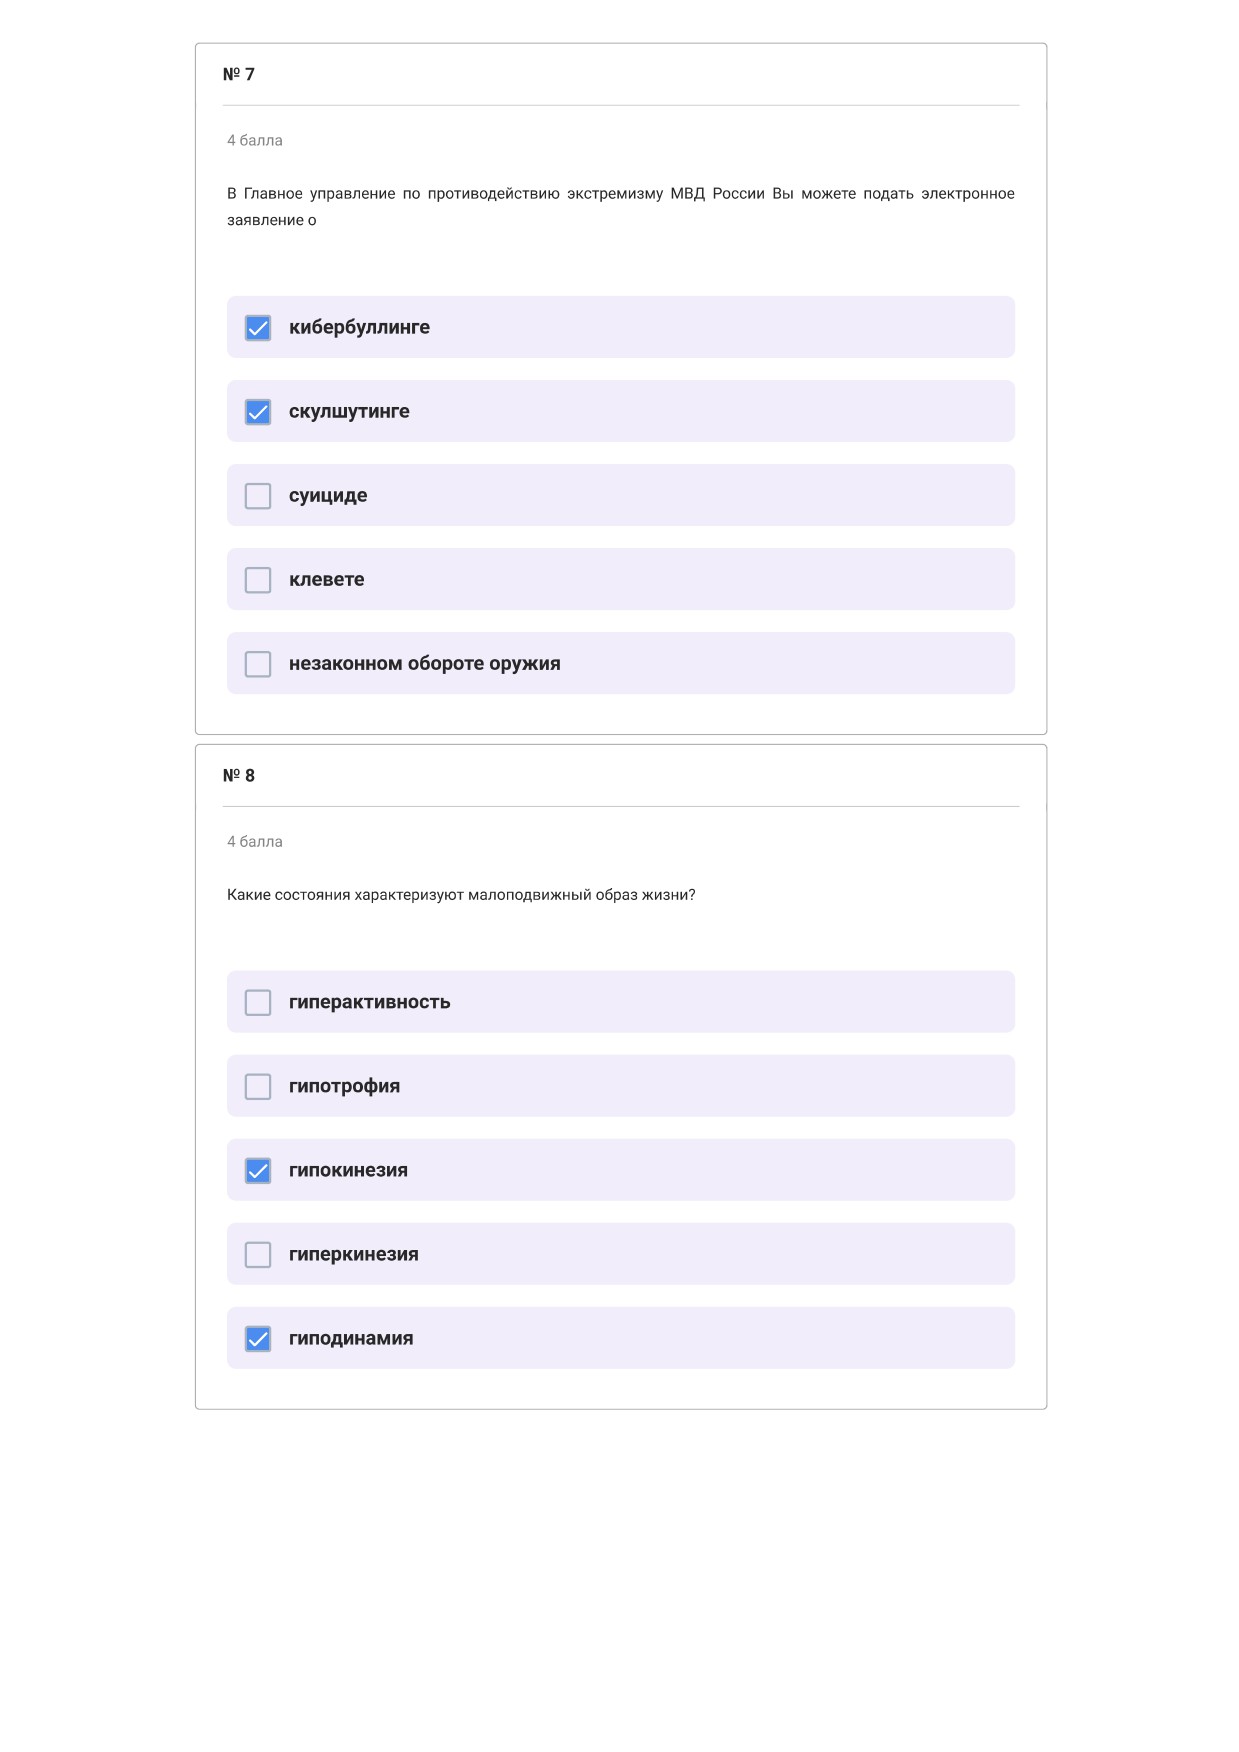The height and width of the screenshot is (1752, 1239).
Task: Uncheck the гипокинезия checkbox
Action: (258, 1170)
